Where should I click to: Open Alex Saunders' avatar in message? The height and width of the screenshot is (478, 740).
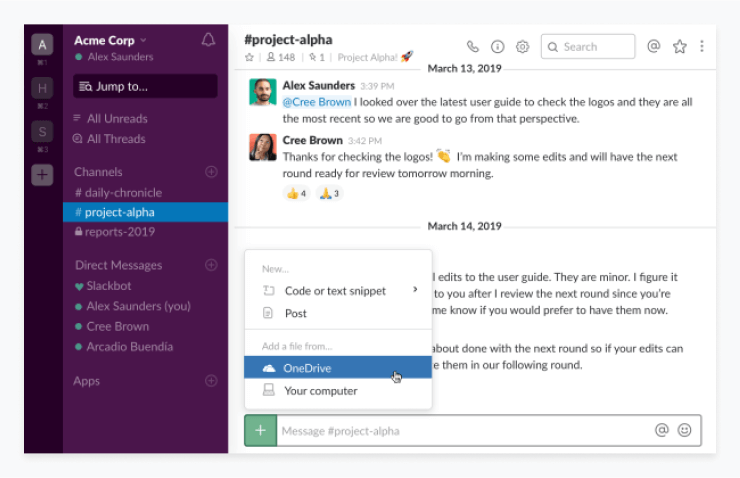tap(263, 92)
